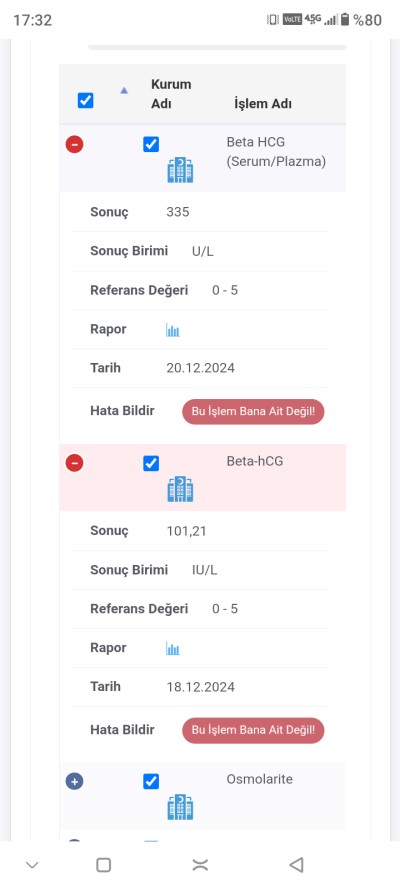The image size is (400, 888).
Task: Open the report chart icon for Beta-hCG
Action: 173,648
